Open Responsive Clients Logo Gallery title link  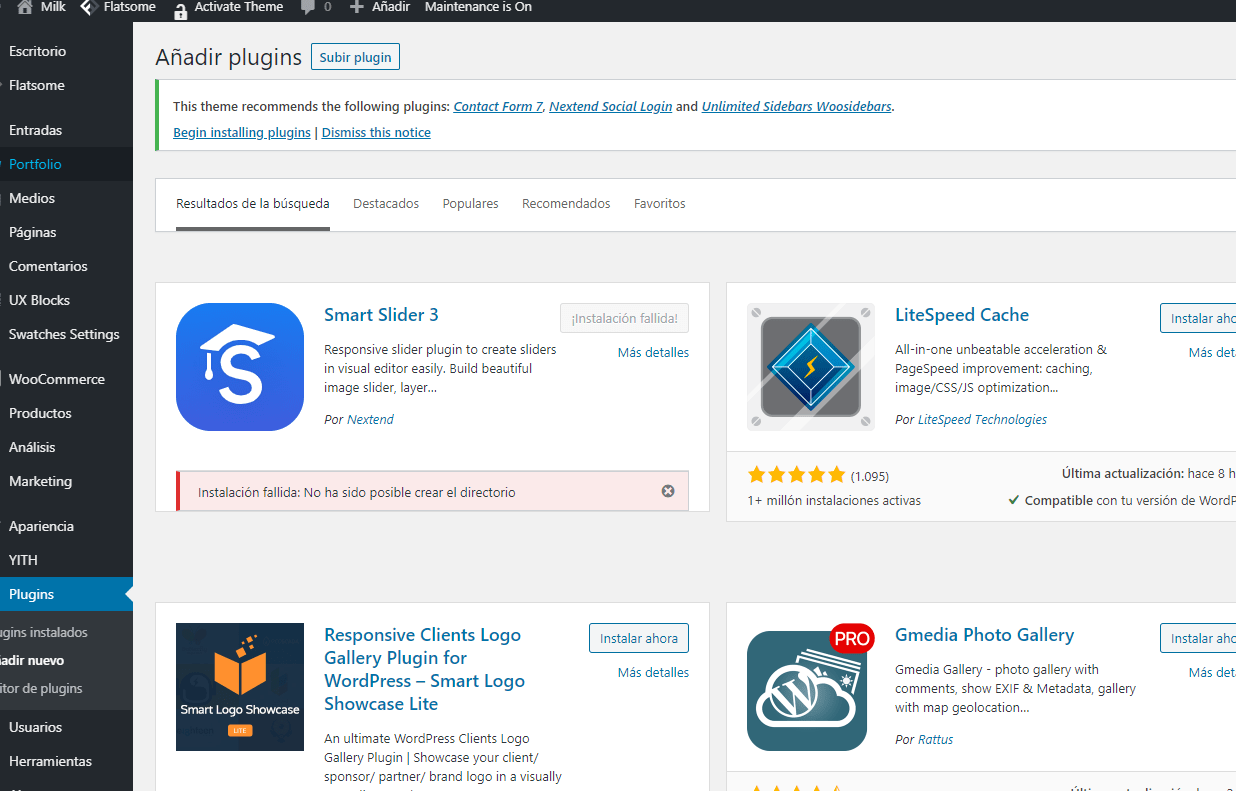coord(424,669)
